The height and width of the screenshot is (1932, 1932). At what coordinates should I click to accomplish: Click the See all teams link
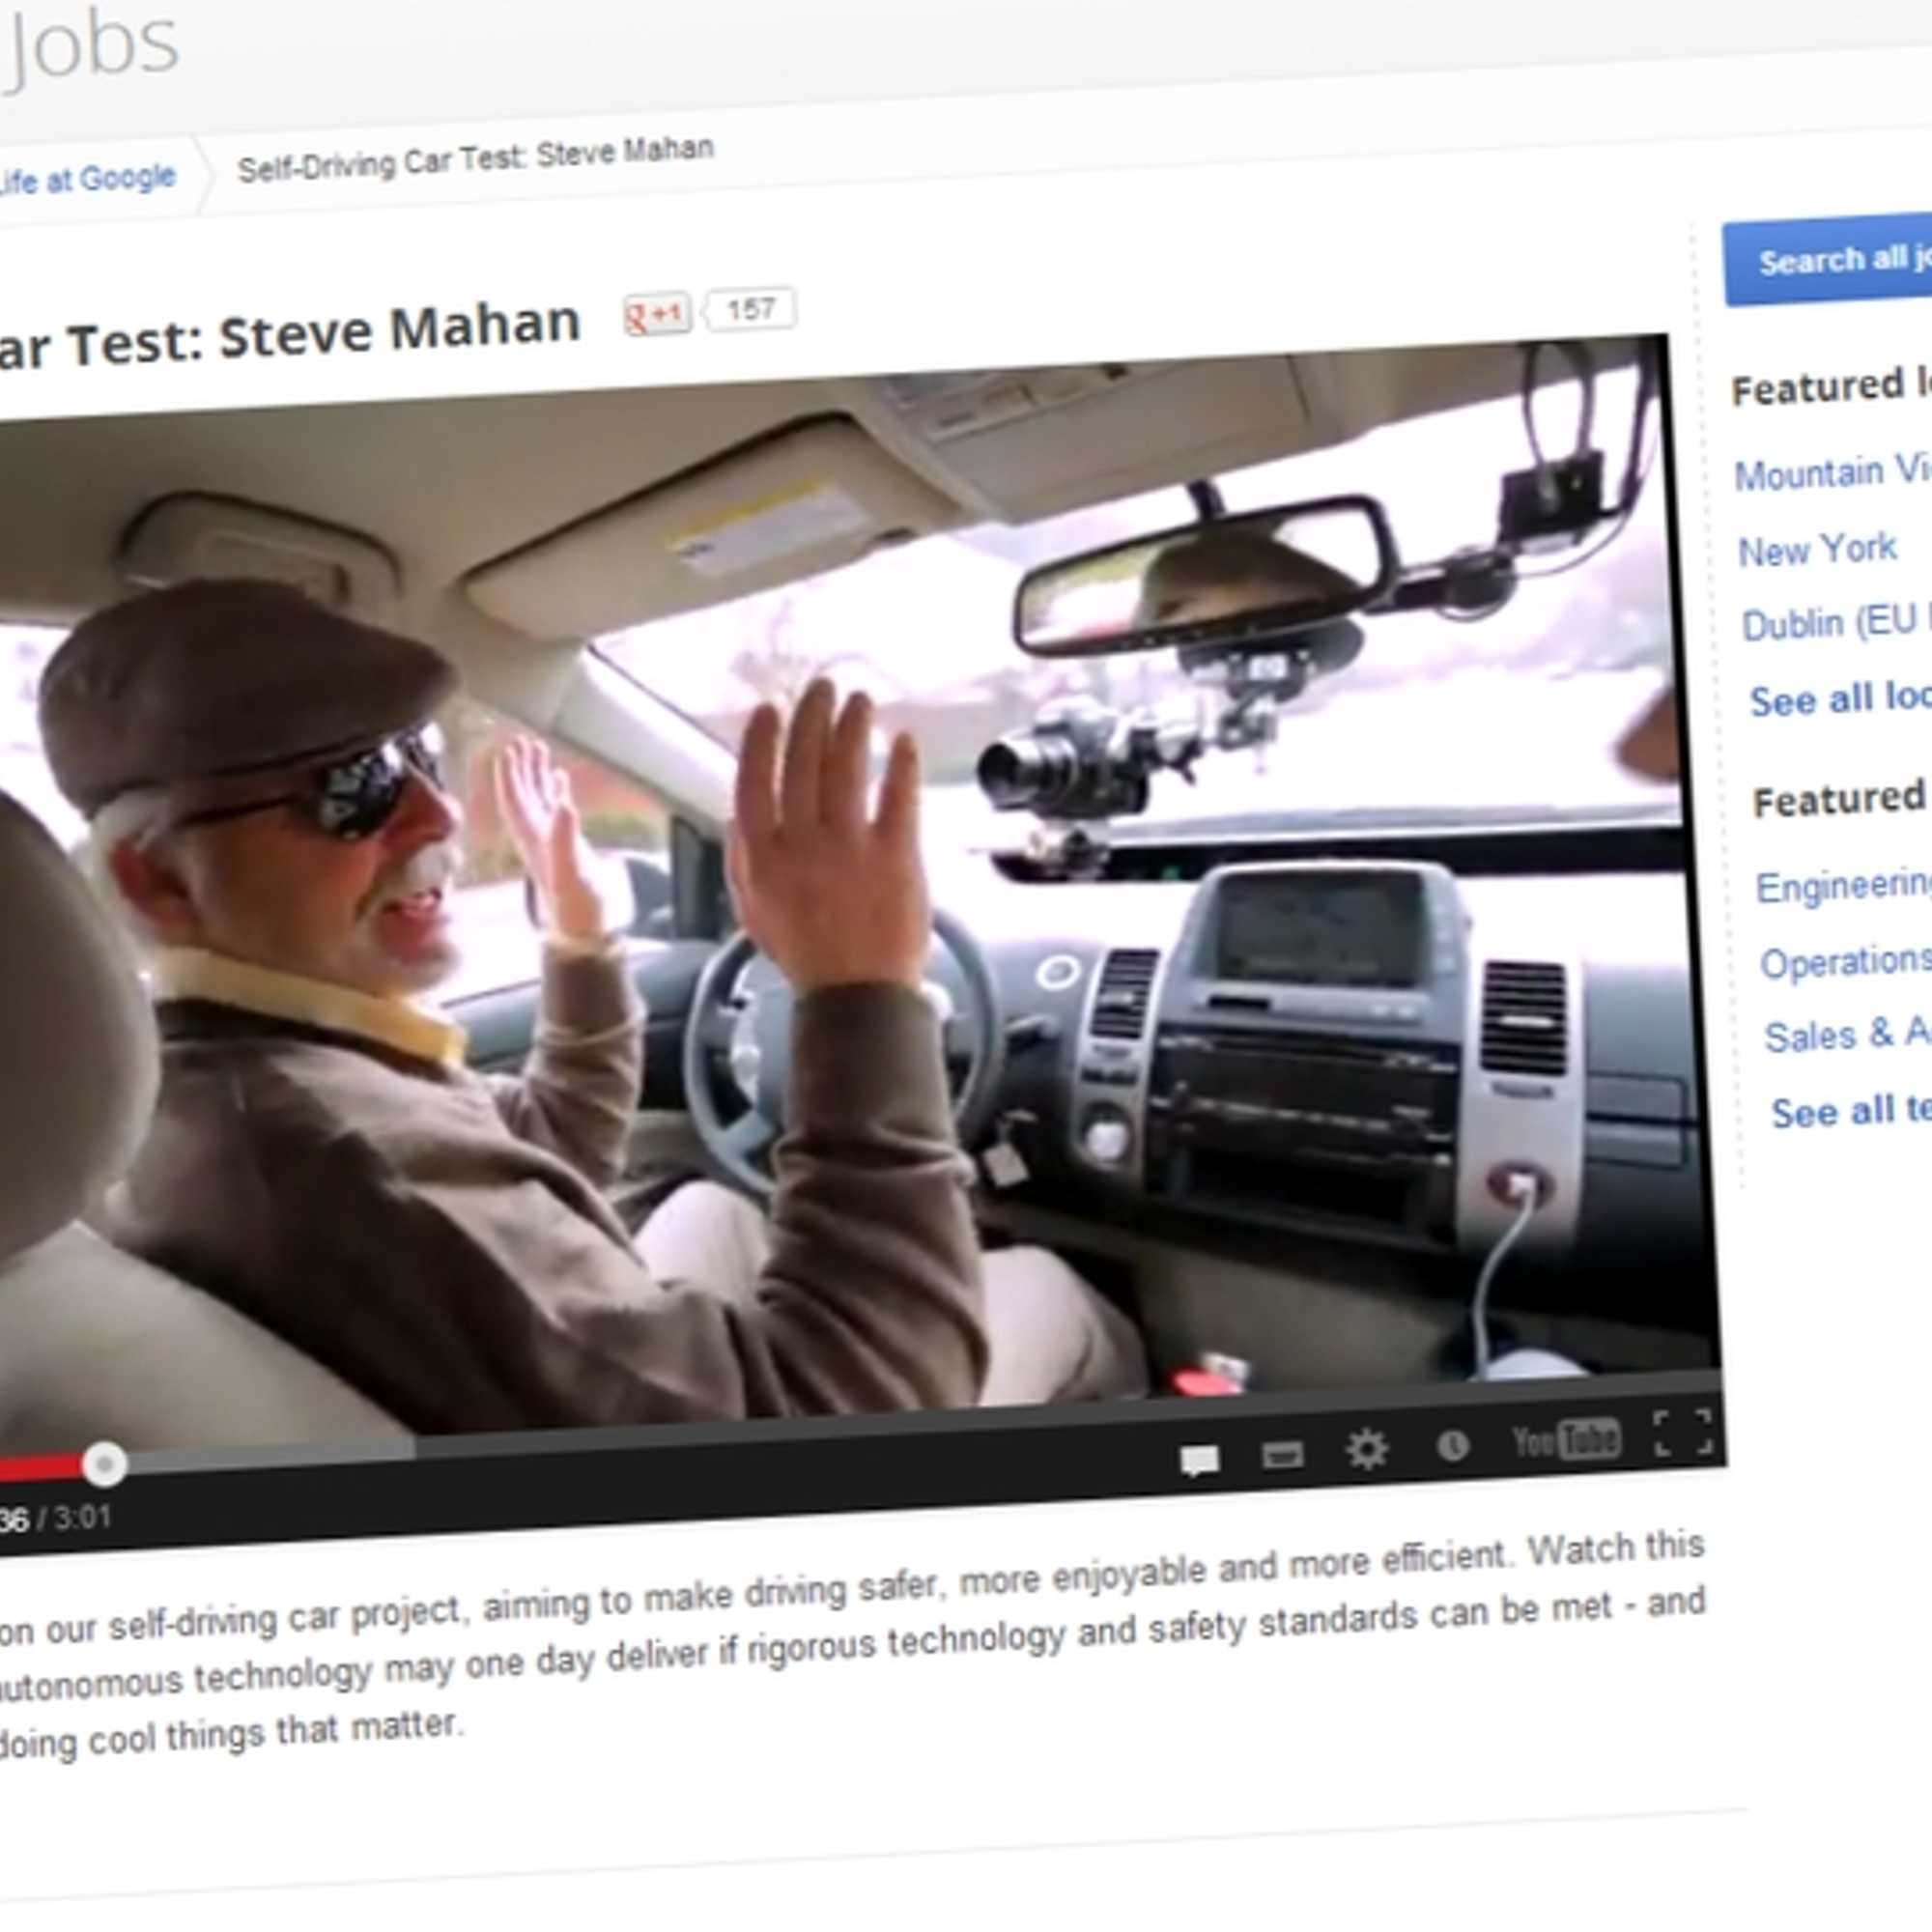click(1851, 1110)
